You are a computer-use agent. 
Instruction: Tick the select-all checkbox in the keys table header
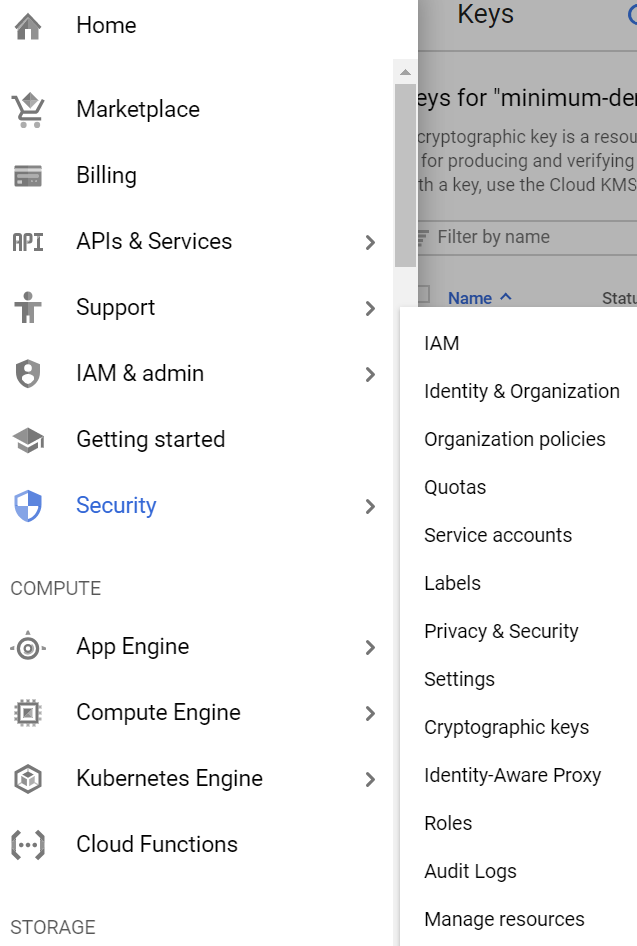(x=423, y=294)
